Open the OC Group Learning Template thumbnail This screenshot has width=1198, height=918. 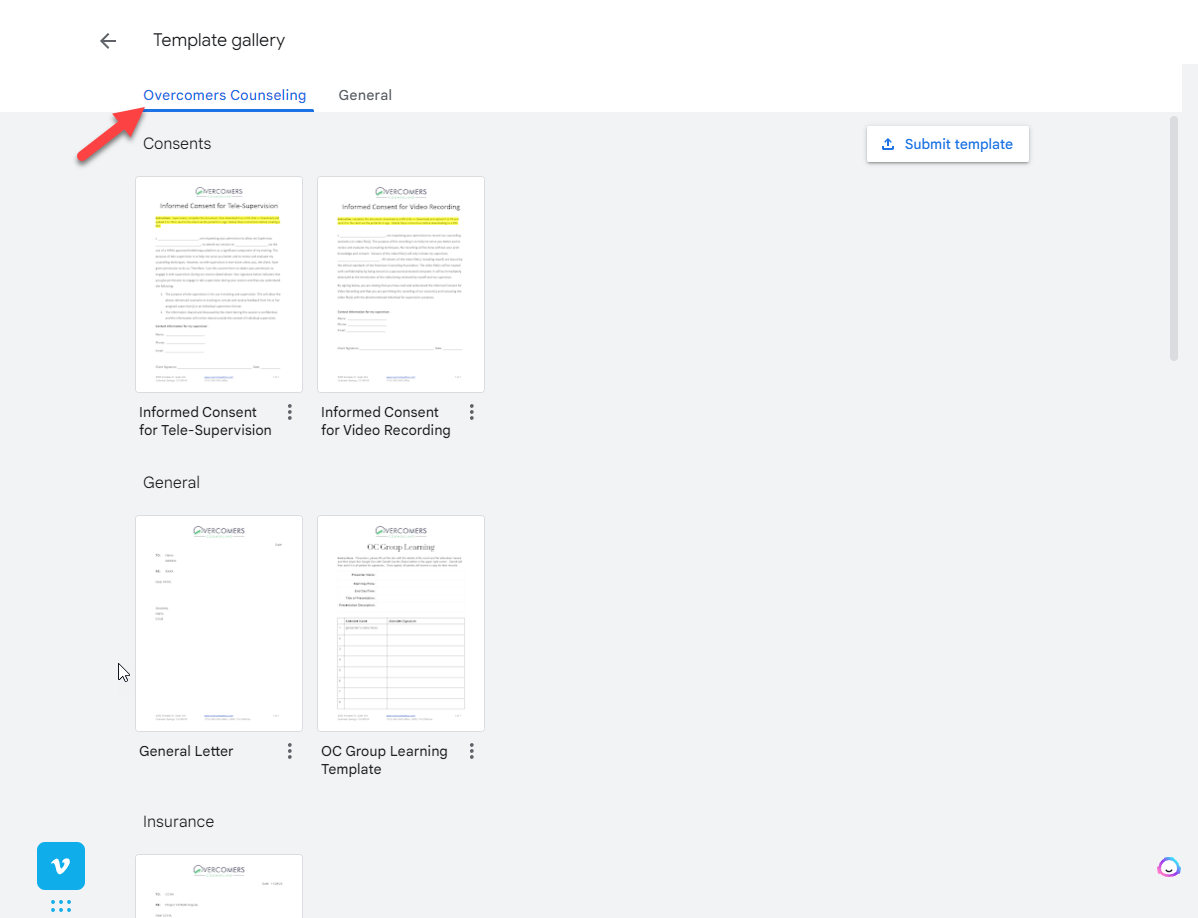point(401,623)
